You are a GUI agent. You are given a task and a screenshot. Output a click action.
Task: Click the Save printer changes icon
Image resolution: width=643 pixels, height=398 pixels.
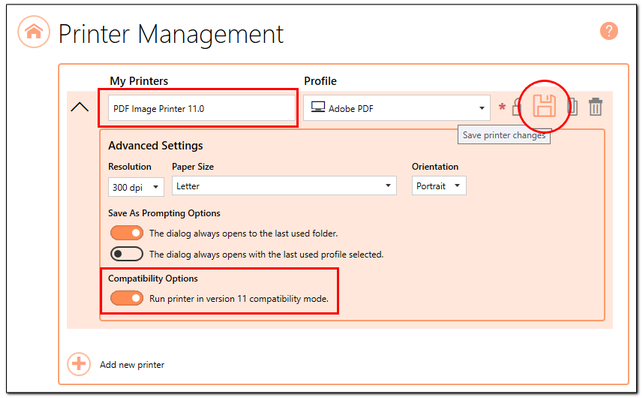point(544,106)
